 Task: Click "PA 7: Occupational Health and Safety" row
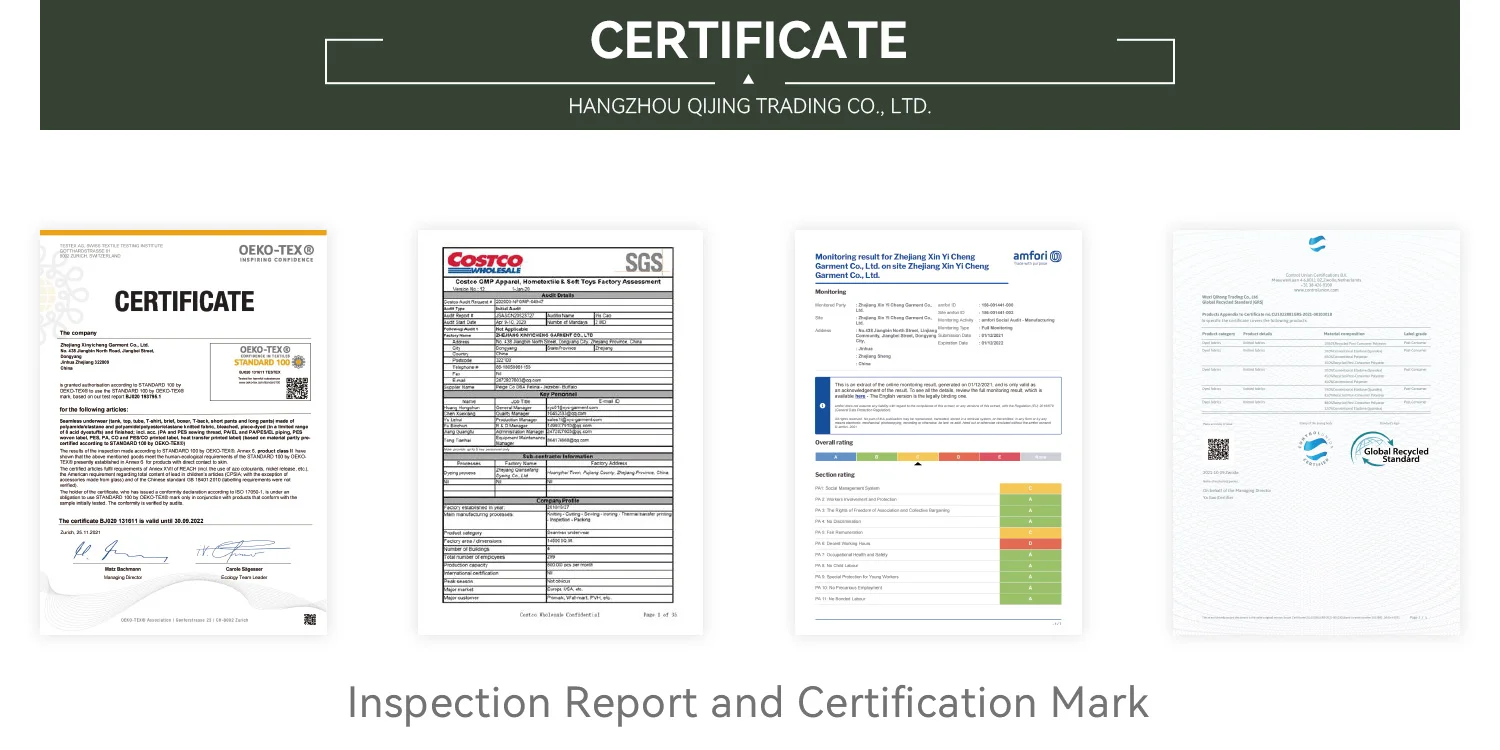(938, 554)
